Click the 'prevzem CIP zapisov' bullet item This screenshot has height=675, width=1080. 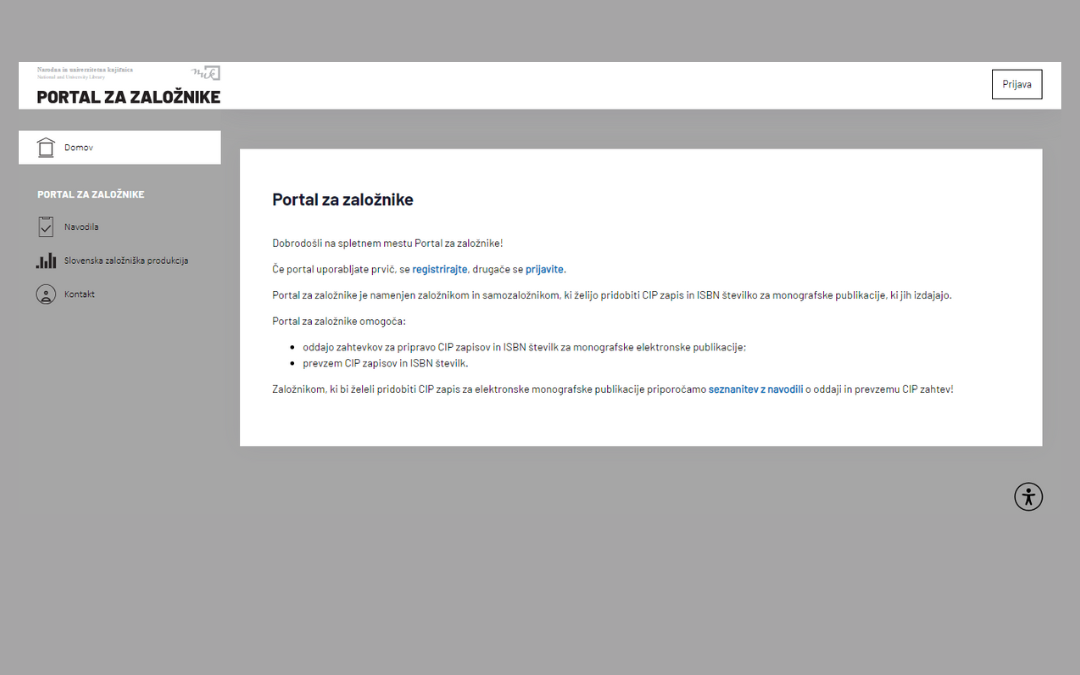click(x=385, y=363)
